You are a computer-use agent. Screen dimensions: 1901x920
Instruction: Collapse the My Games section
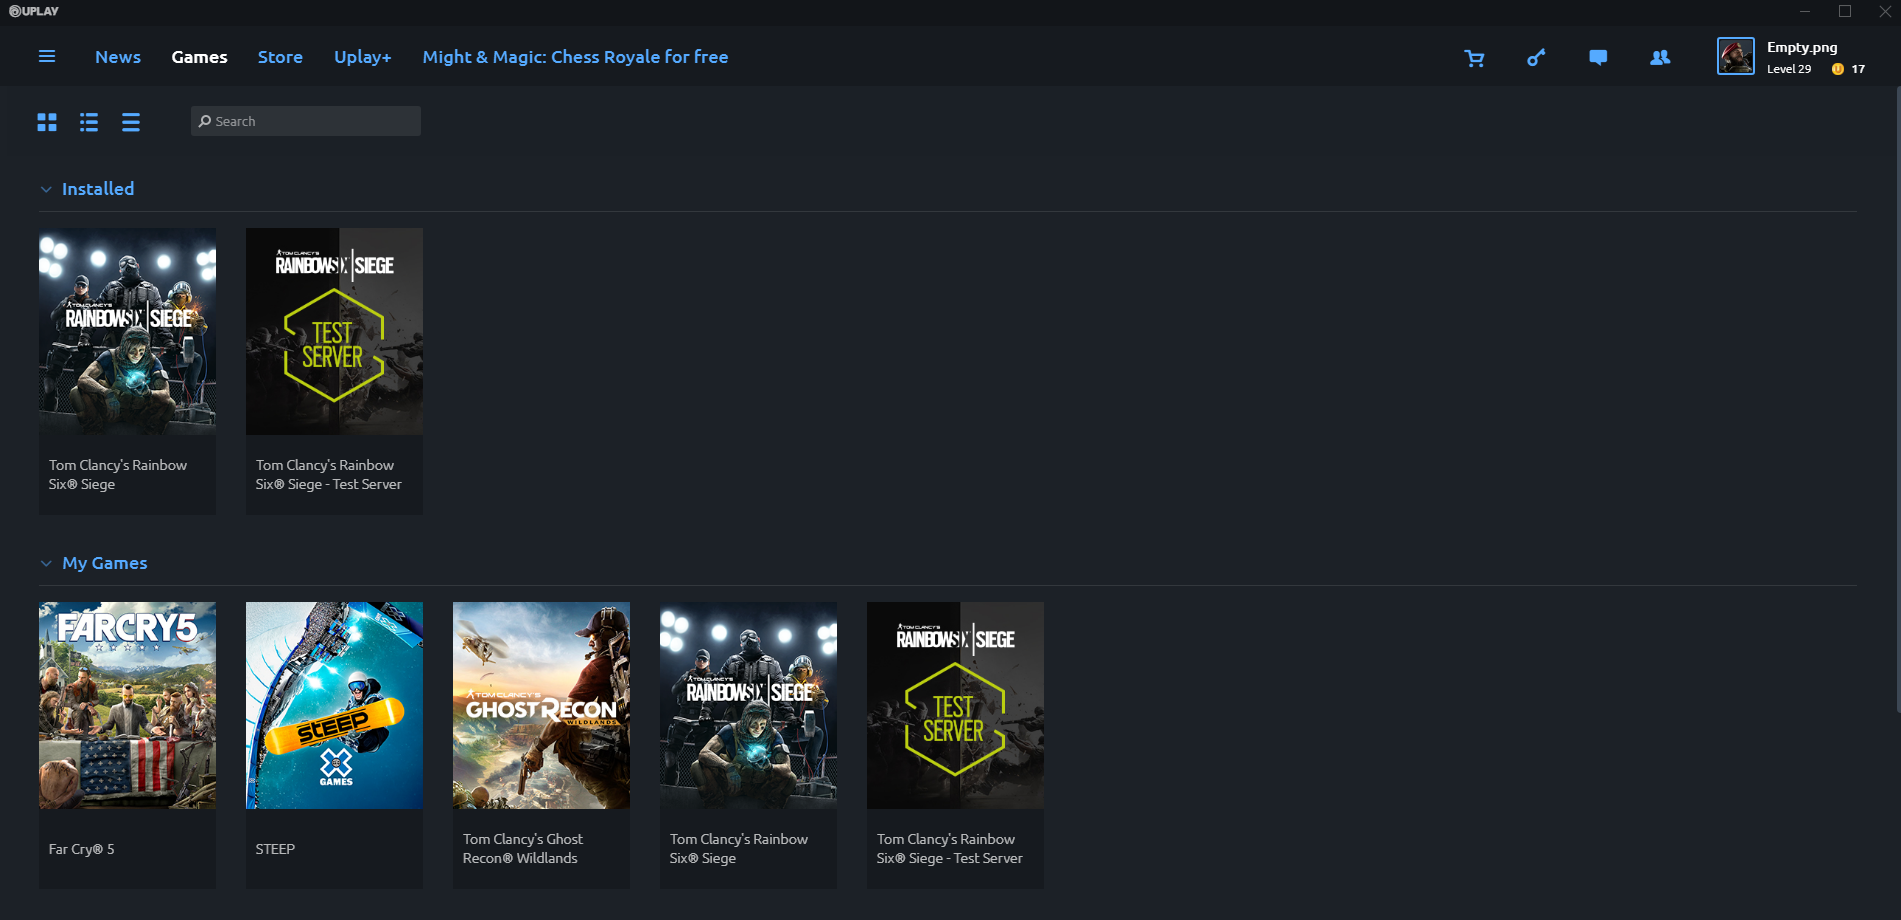pyautogui.click(x=46, y=564)
